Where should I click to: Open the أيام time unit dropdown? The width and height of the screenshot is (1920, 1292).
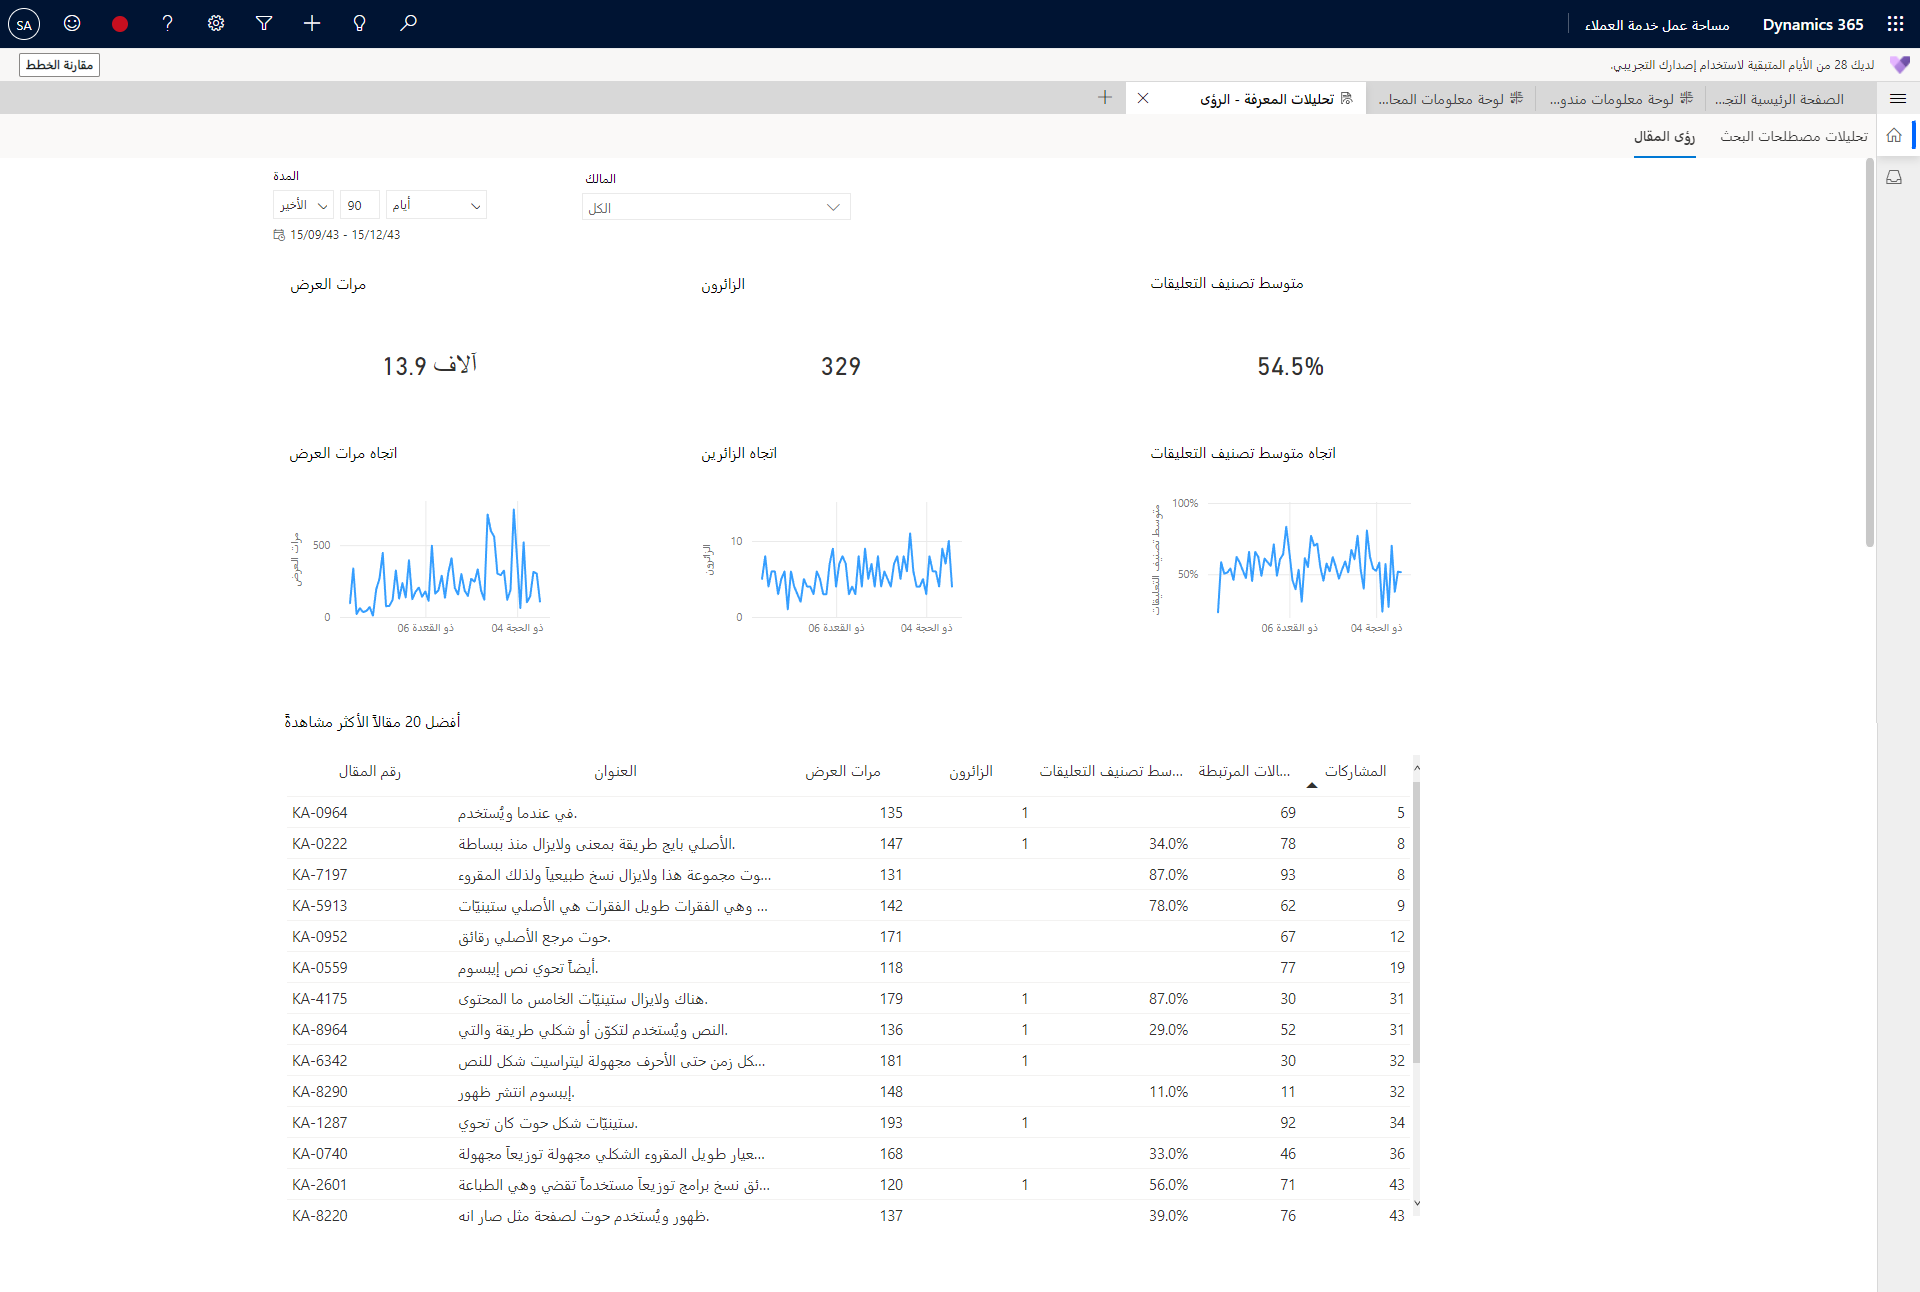[x=436, y=205]
